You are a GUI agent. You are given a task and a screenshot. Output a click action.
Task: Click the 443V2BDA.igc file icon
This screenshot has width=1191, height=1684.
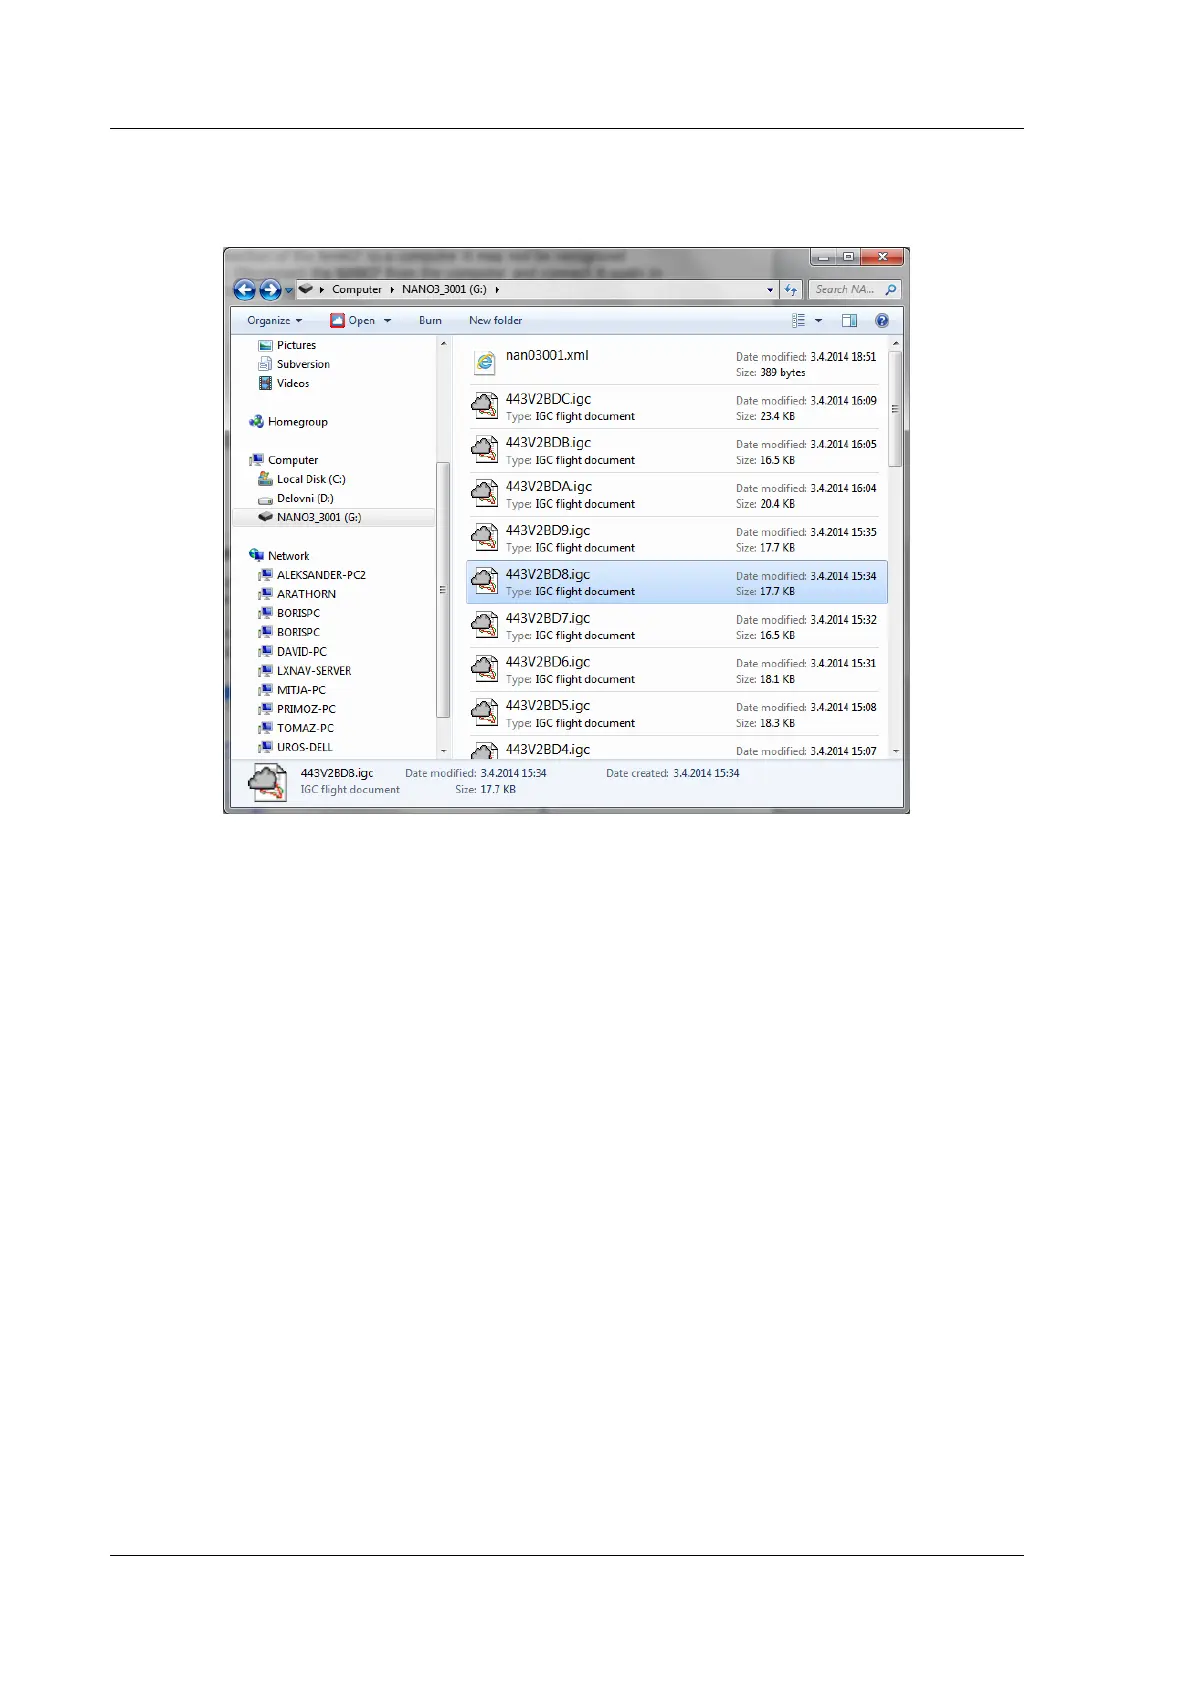(x=485, y=494)
